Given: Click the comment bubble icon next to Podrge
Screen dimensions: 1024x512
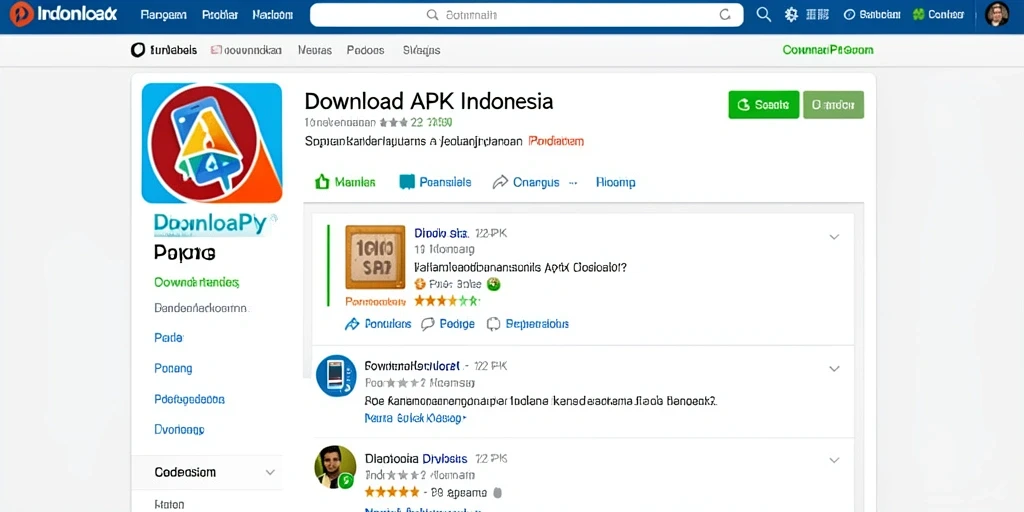Looking at the screenshot, I should [x=428, y=324].
